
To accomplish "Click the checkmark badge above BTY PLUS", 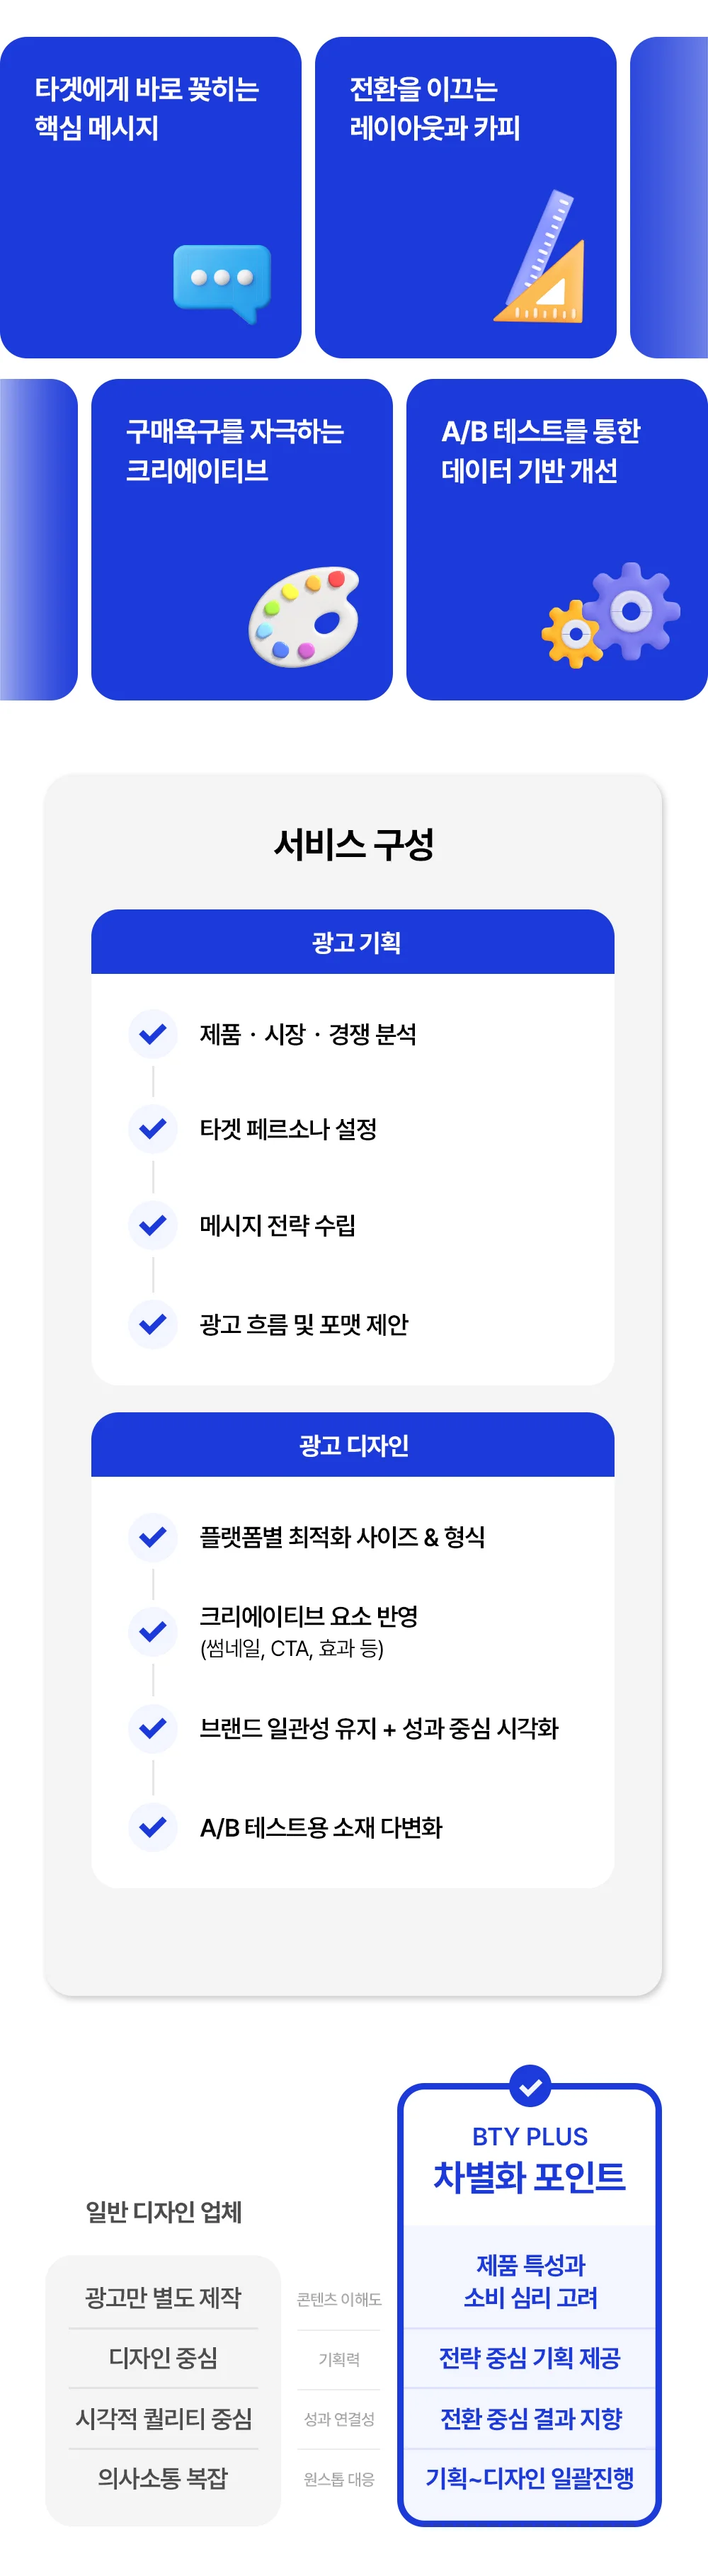I will (530, 2086).
